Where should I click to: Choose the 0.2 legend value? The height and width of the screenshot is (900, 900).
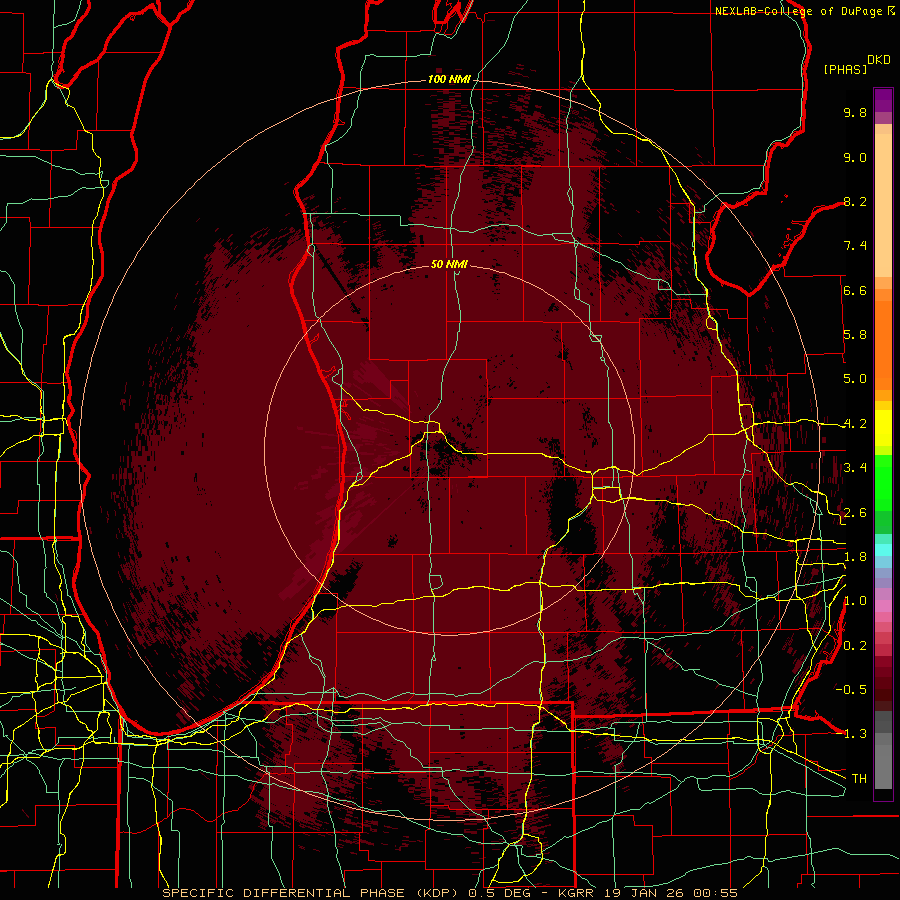pos(855,646)
